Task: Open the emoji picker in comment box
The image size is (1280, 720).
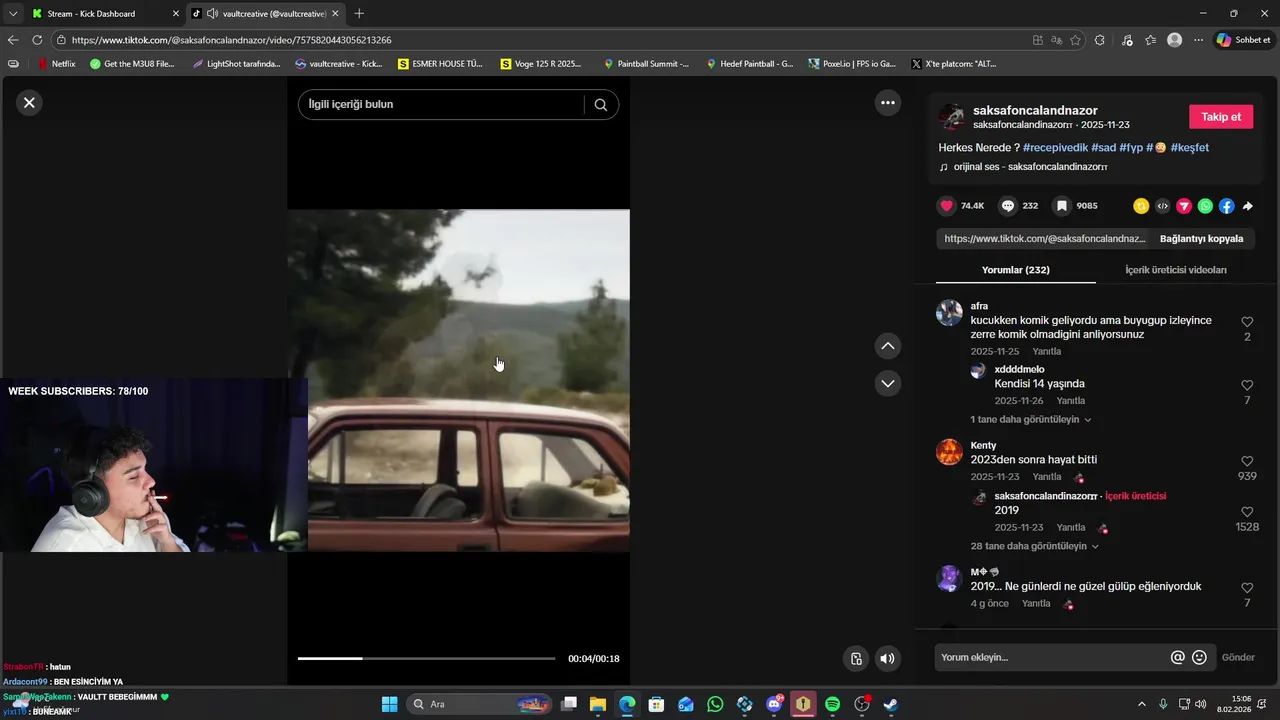Action: point(1199,658)
